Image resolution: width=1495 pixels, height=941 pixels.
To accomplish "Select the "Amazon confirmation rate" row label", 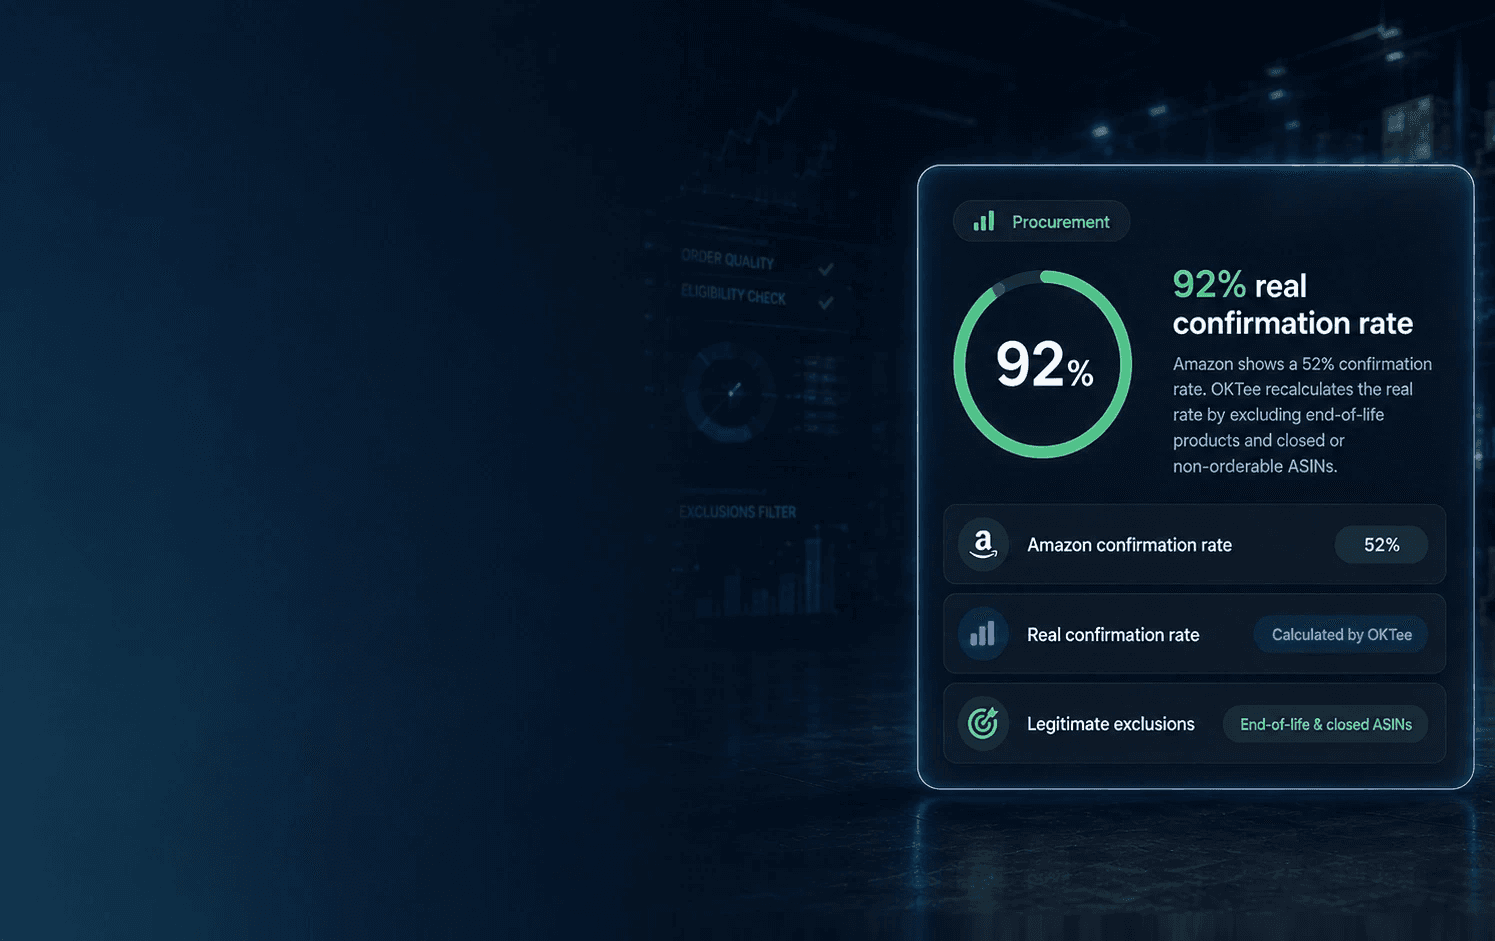I will (1129, 545).
